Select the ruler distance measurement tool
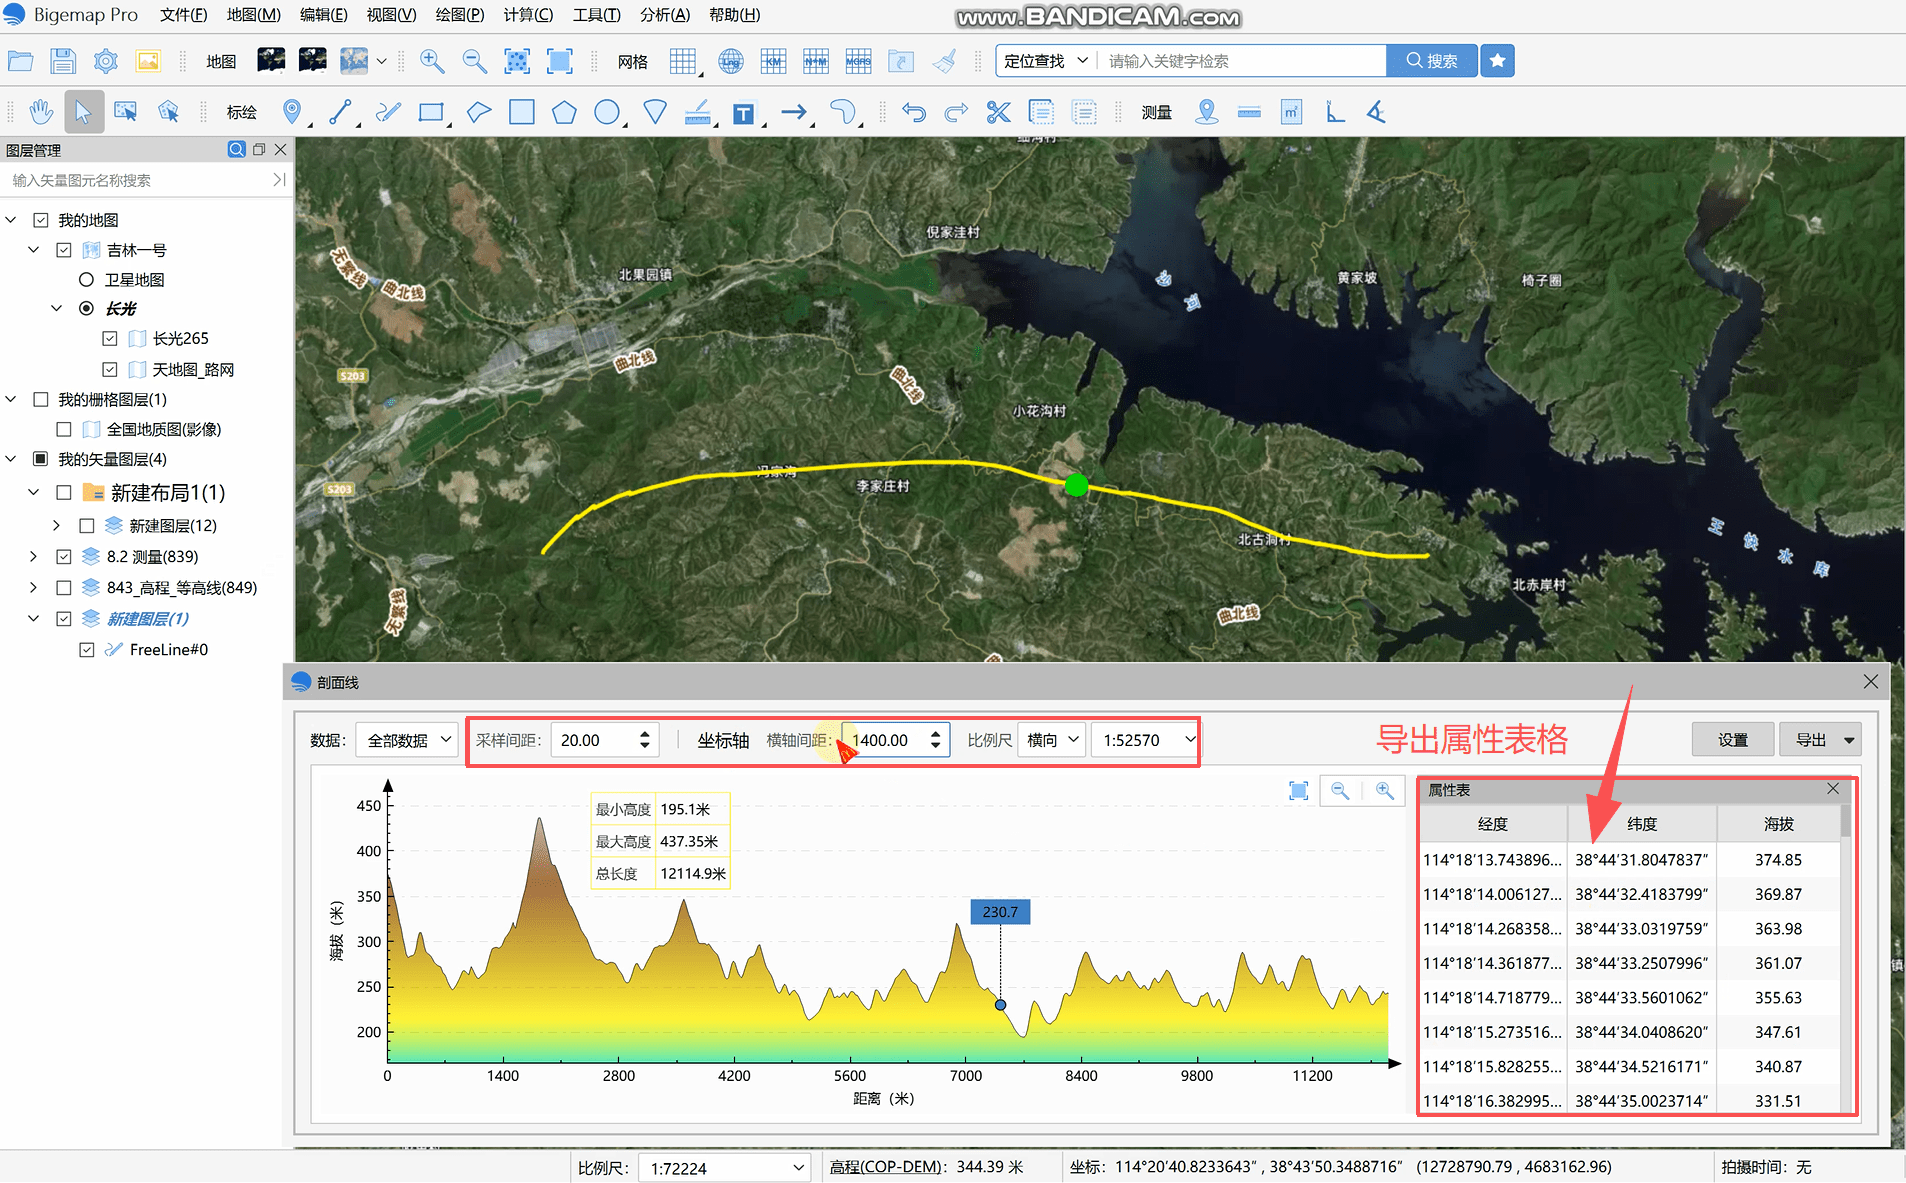Viewport: 1906px width, 1183px height. pyautogui.click(x=1249, y=112)
